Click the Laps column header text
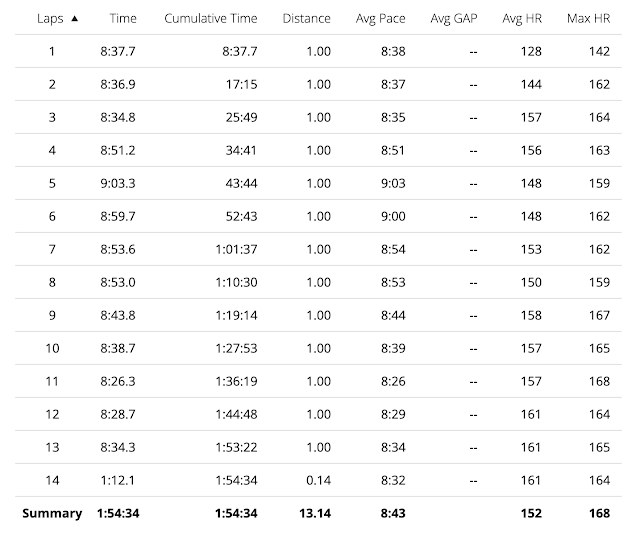The height and width of the screenshot is (536, 640). pyautogui.click(x=50, y=18)
